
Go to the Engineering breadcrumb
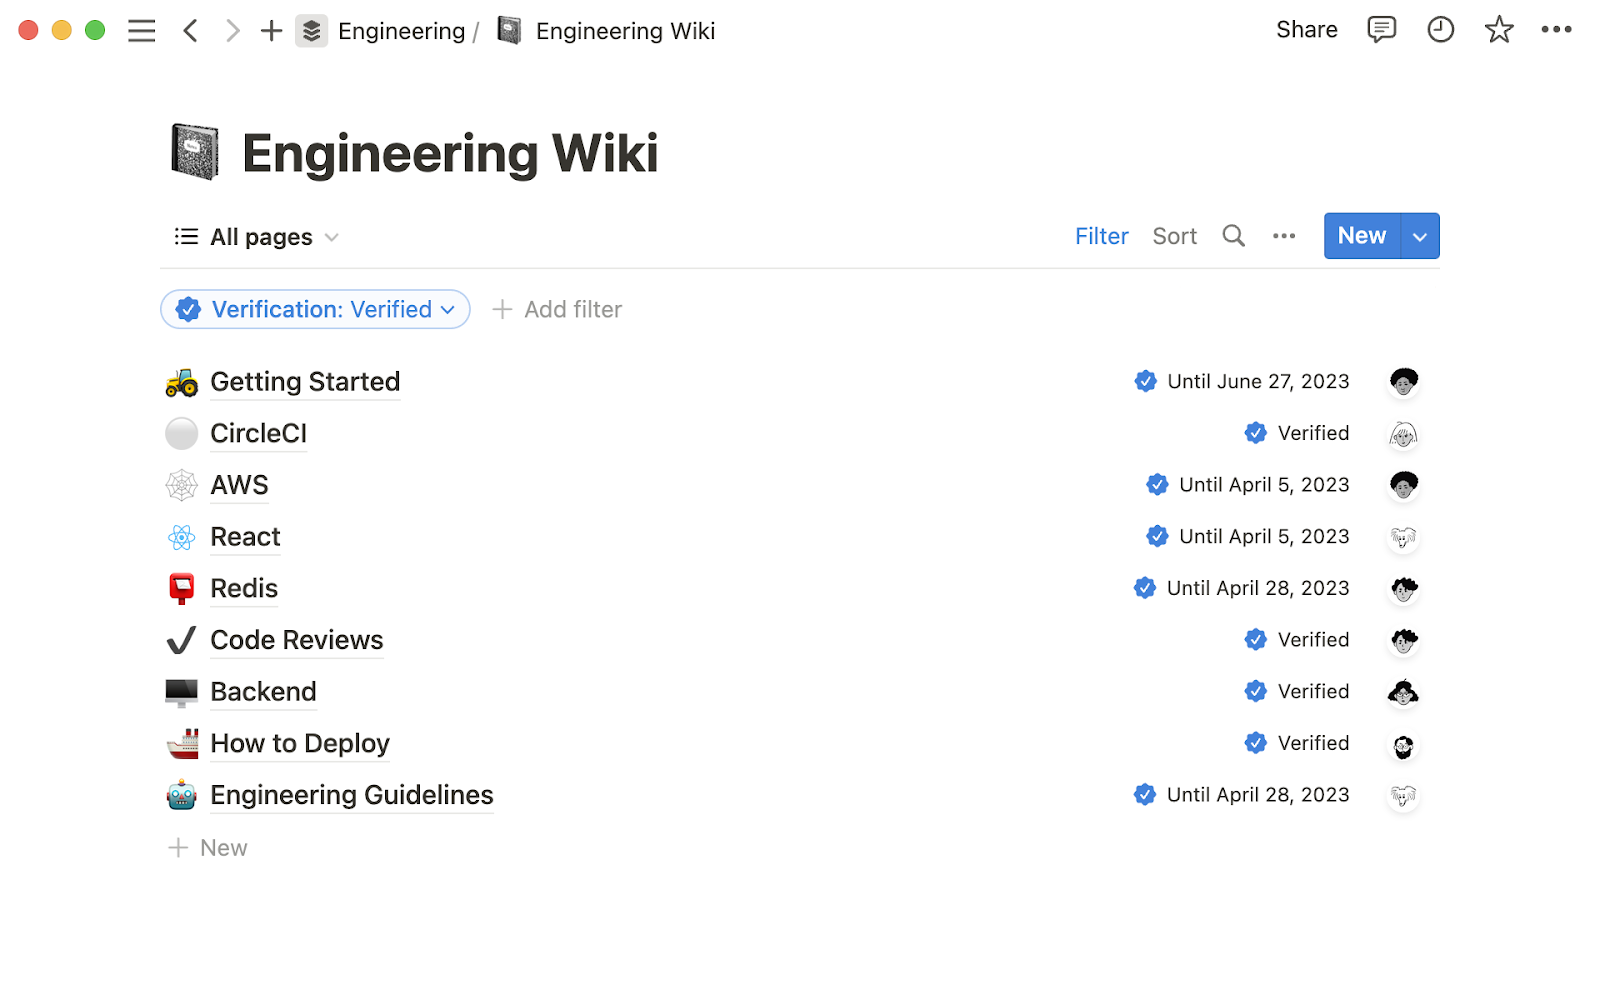click(401, 31)
